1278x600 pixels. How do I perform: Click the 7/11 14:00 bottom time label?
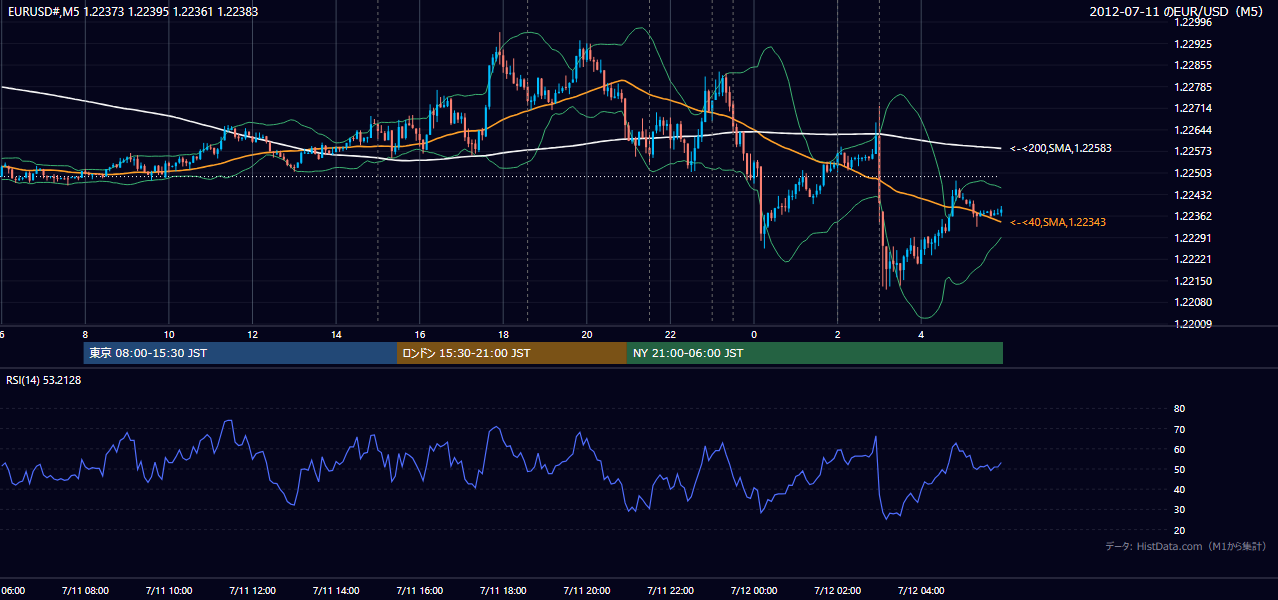click(337, 590)
